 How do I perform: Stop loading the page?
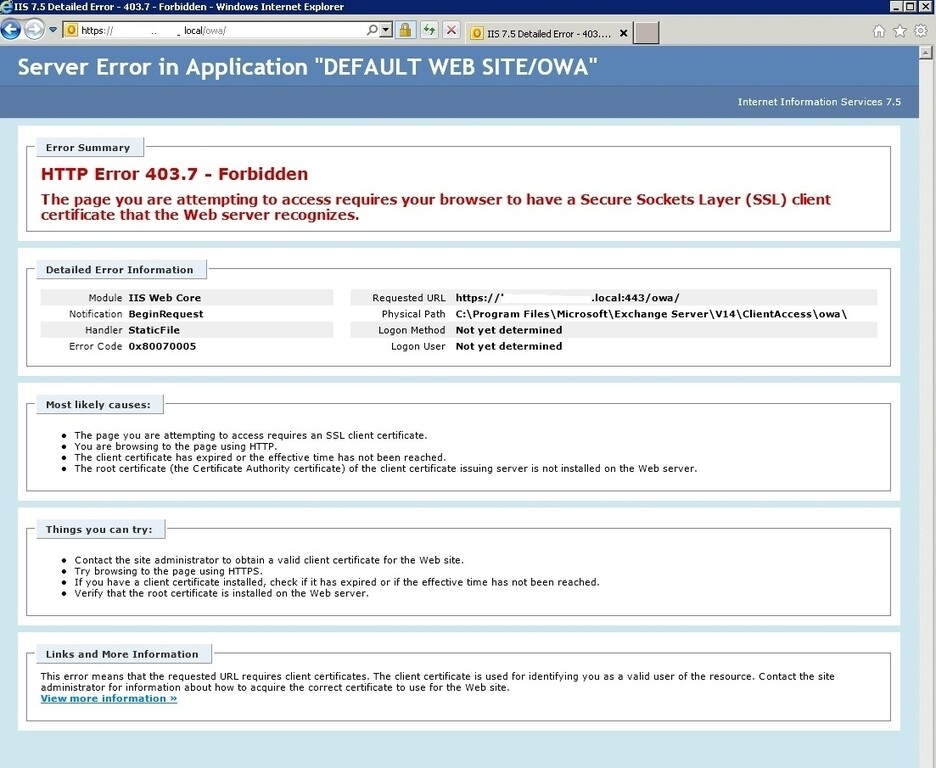450,30
